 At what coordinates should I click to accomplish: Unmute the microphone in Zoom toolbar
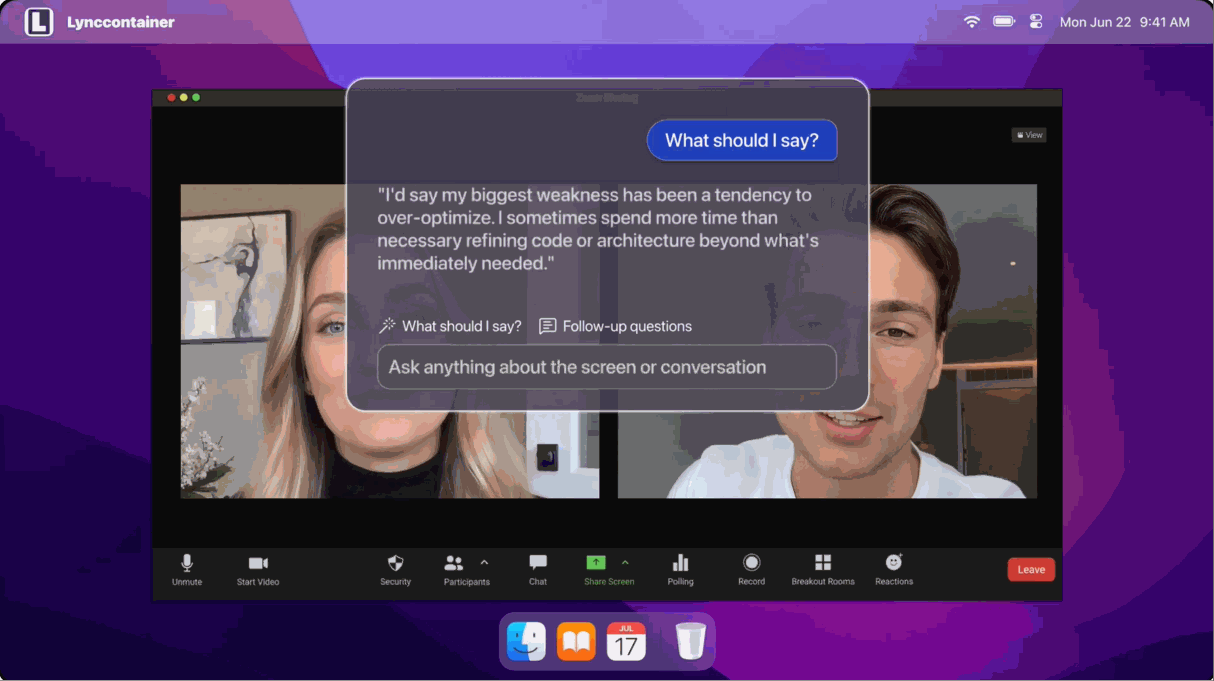click(x=187, y=568)
